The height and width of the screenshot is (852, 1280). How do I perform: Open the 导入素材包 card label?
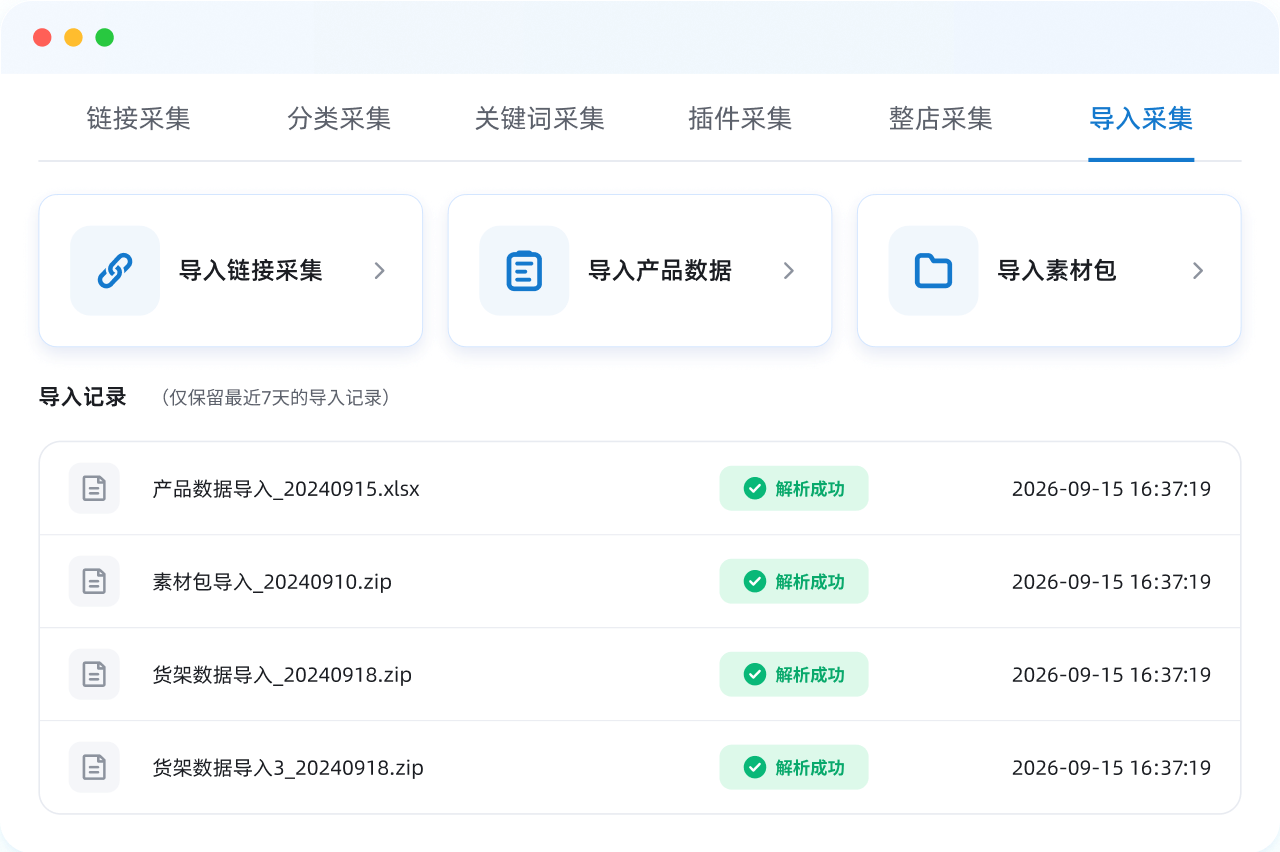coord(1057,271)
